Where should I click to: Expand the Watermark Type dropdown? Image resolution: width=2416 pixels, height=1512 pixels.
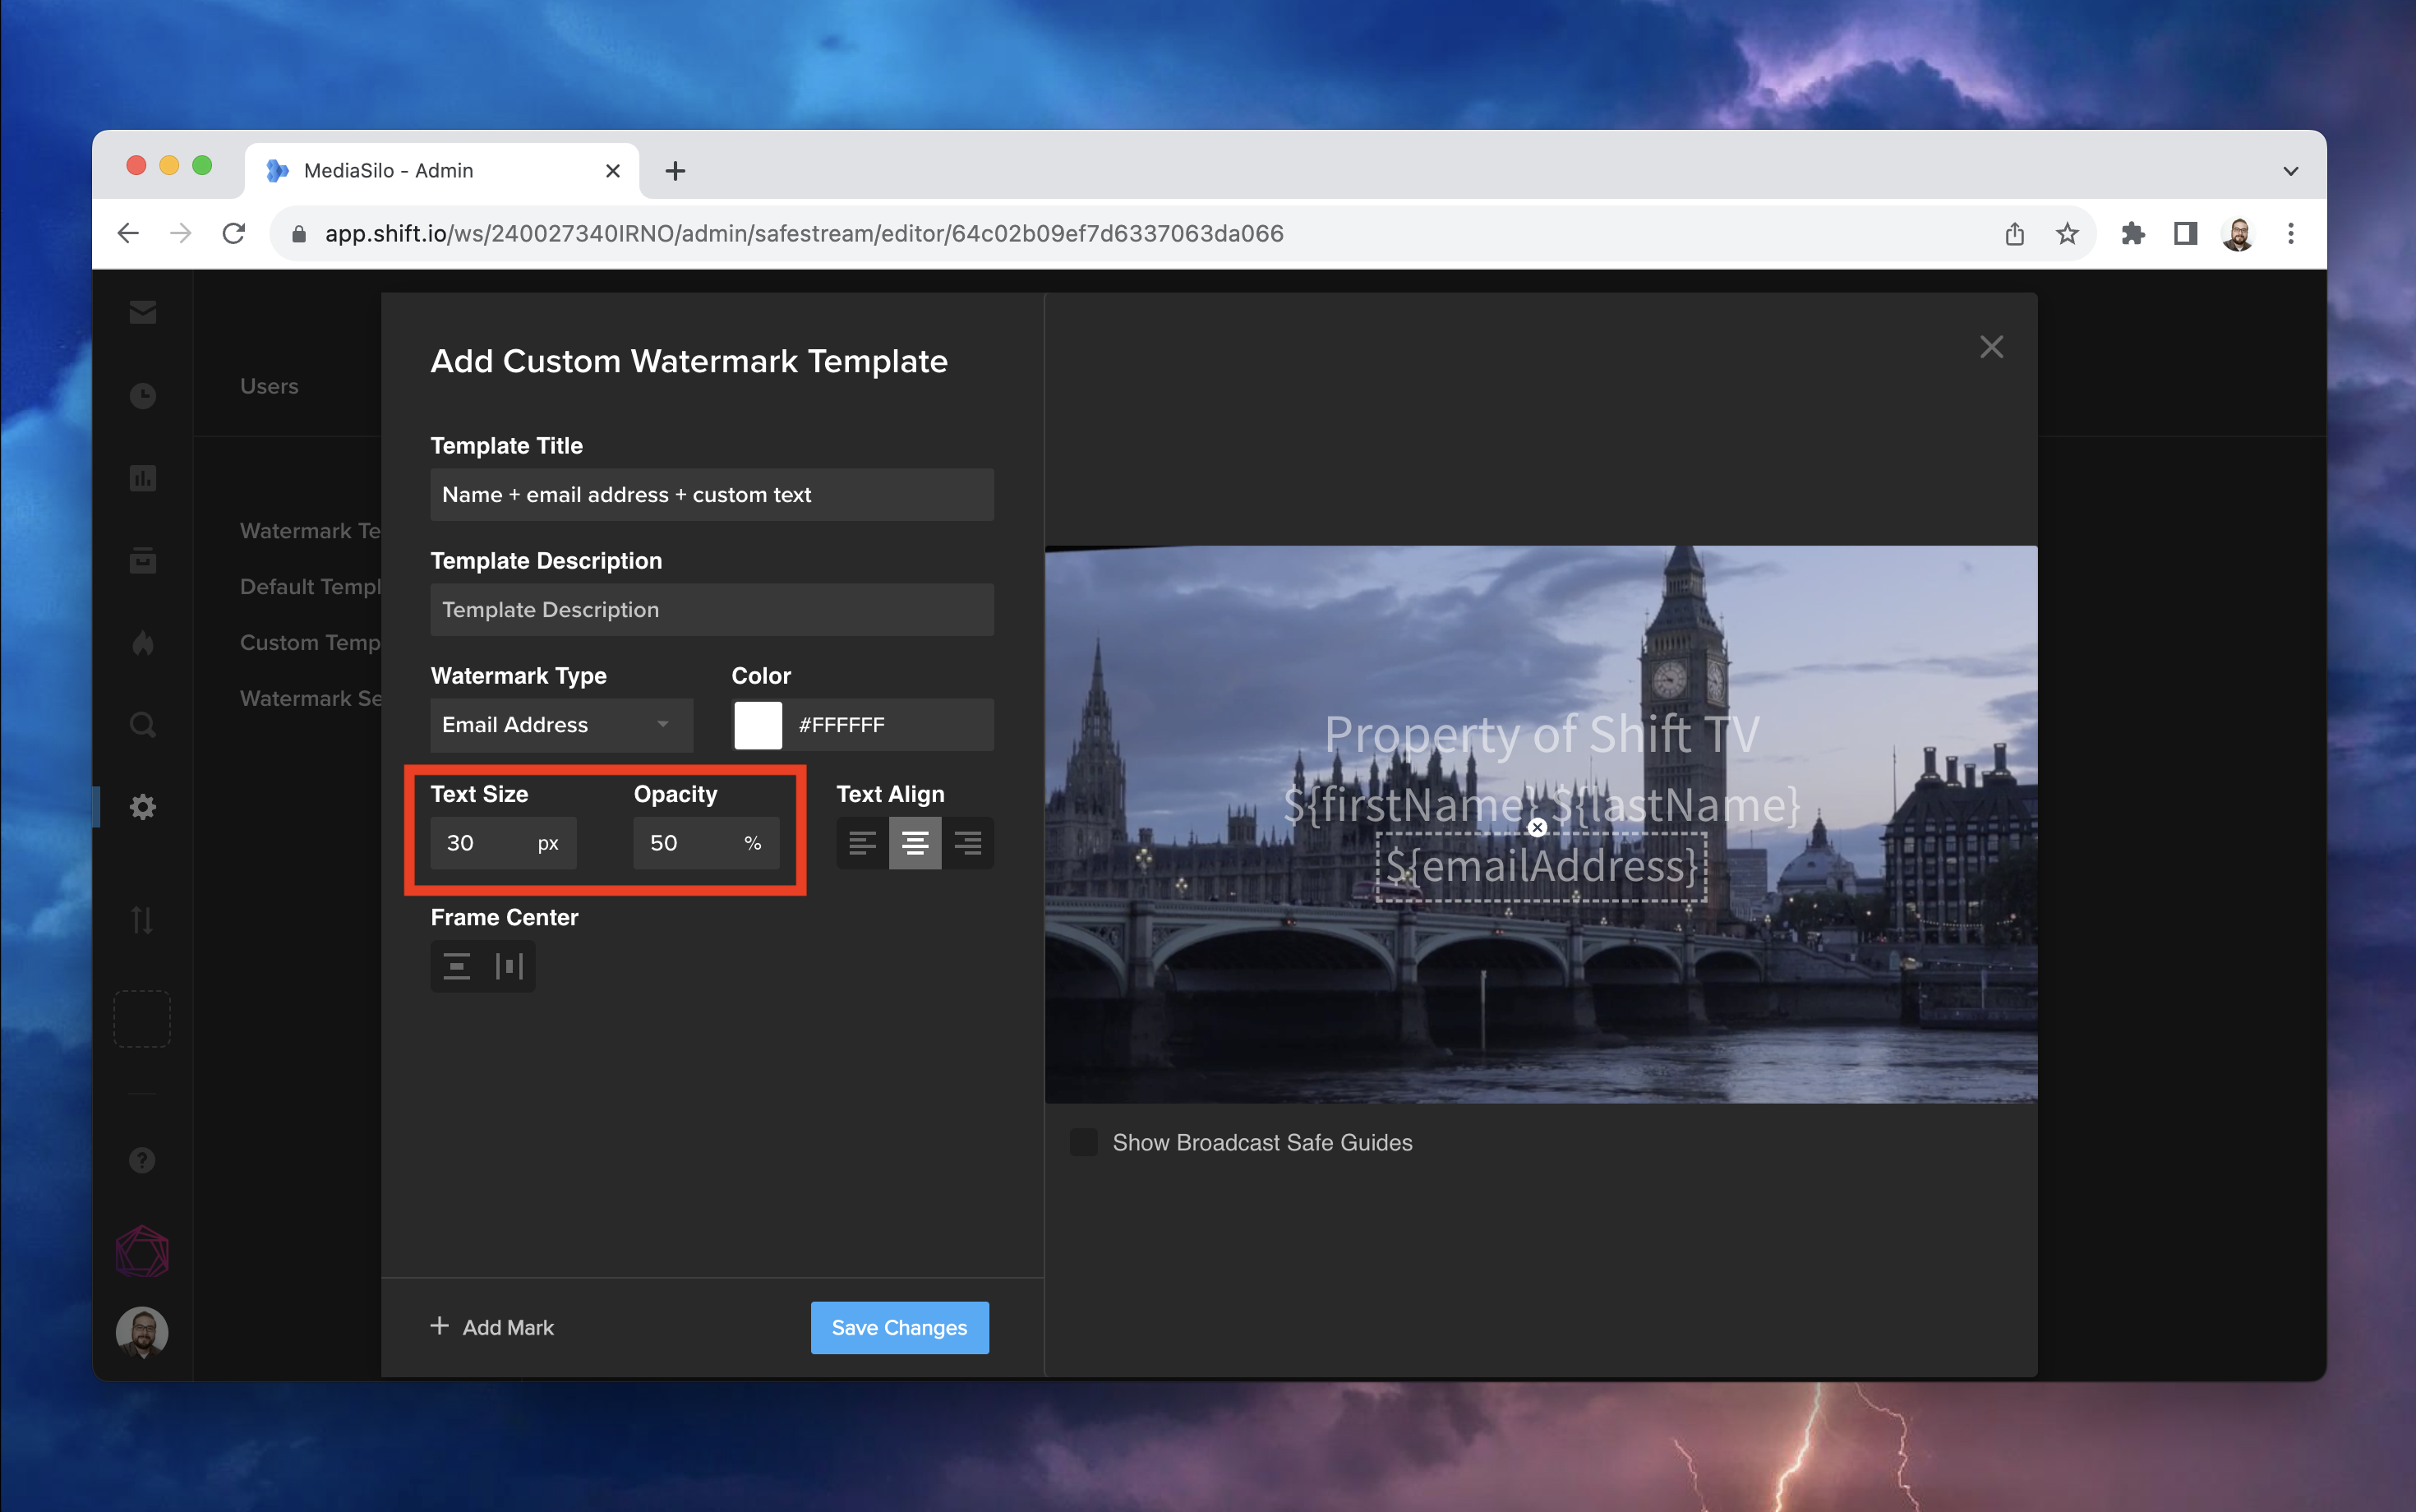click(x=561, y=725)
